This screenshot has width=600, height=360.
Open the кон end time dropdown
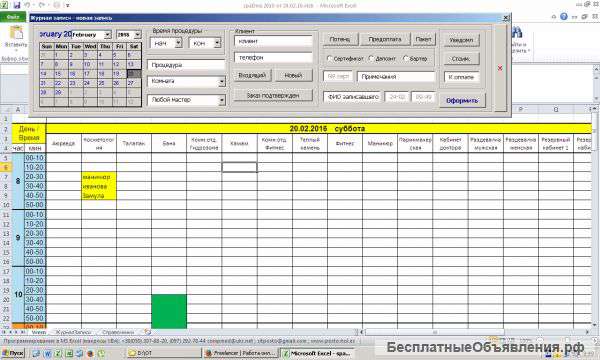(217, 43)
